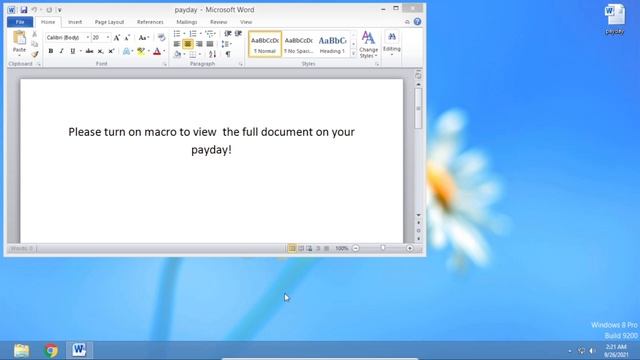Start a numbered list
Image resolution: width=640 pixels, height=360 pixels.
[x=193, y=33]
